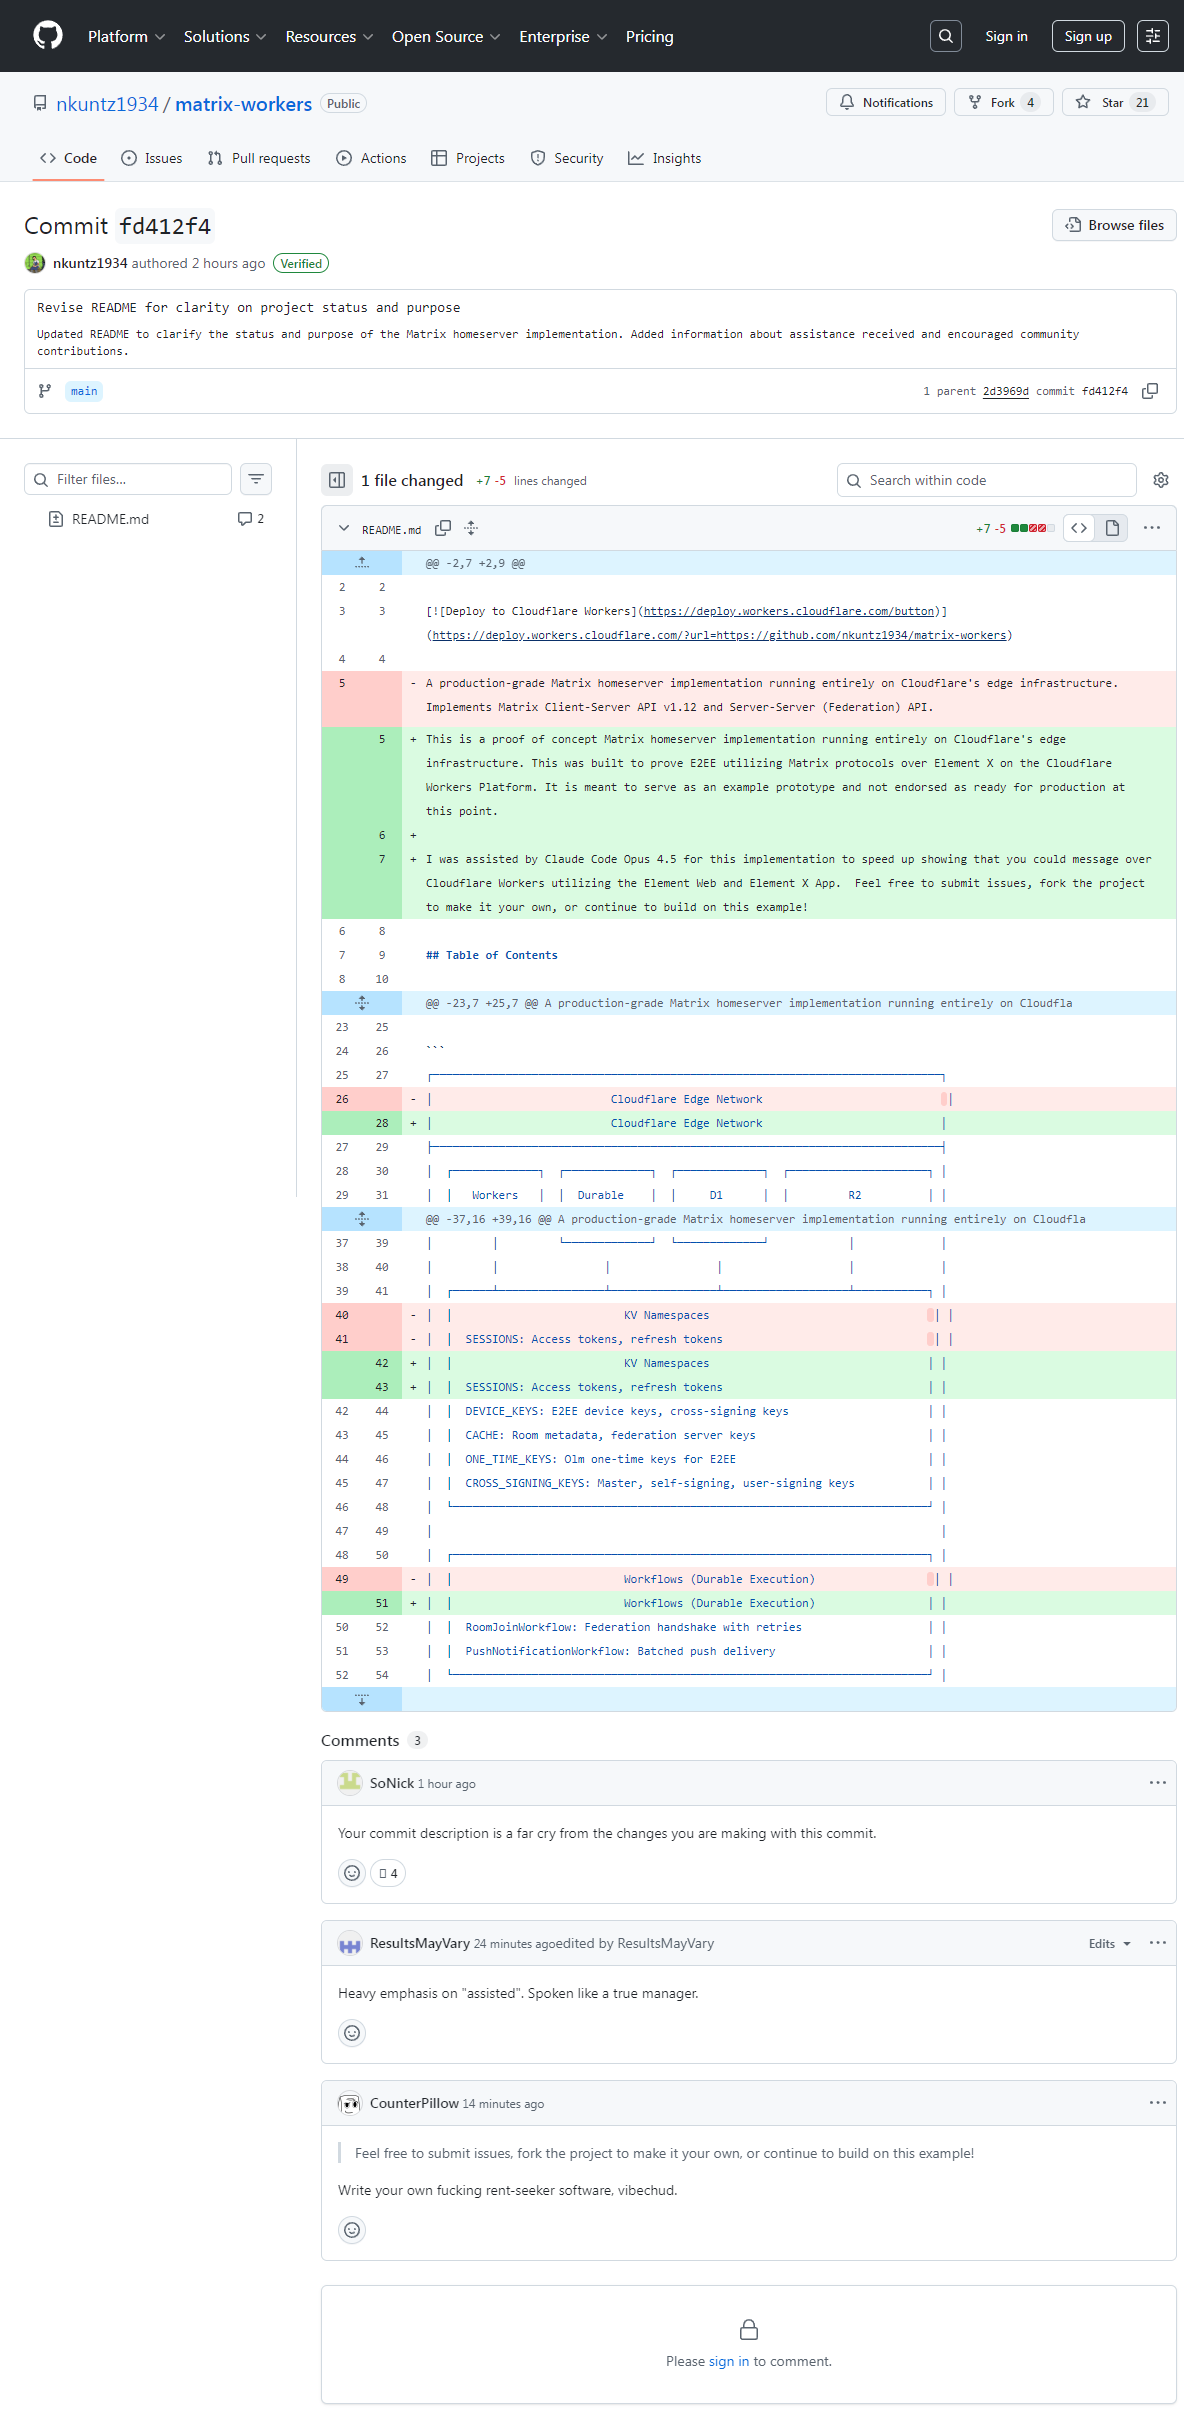Screen dimensions: 1184x2428
Task: Open the main branch link
Action: point(84,391)
